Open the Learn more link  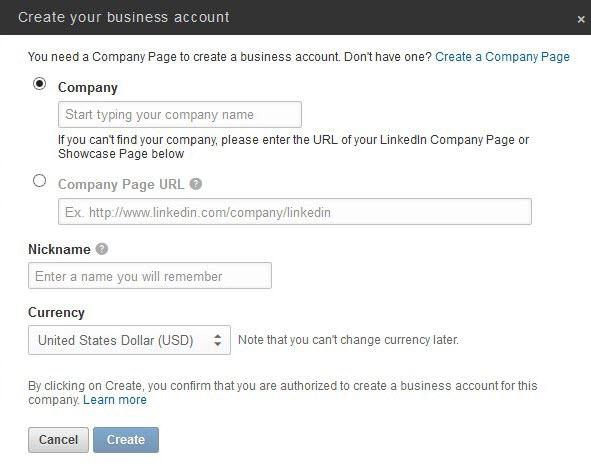click(x=115, y=400)
